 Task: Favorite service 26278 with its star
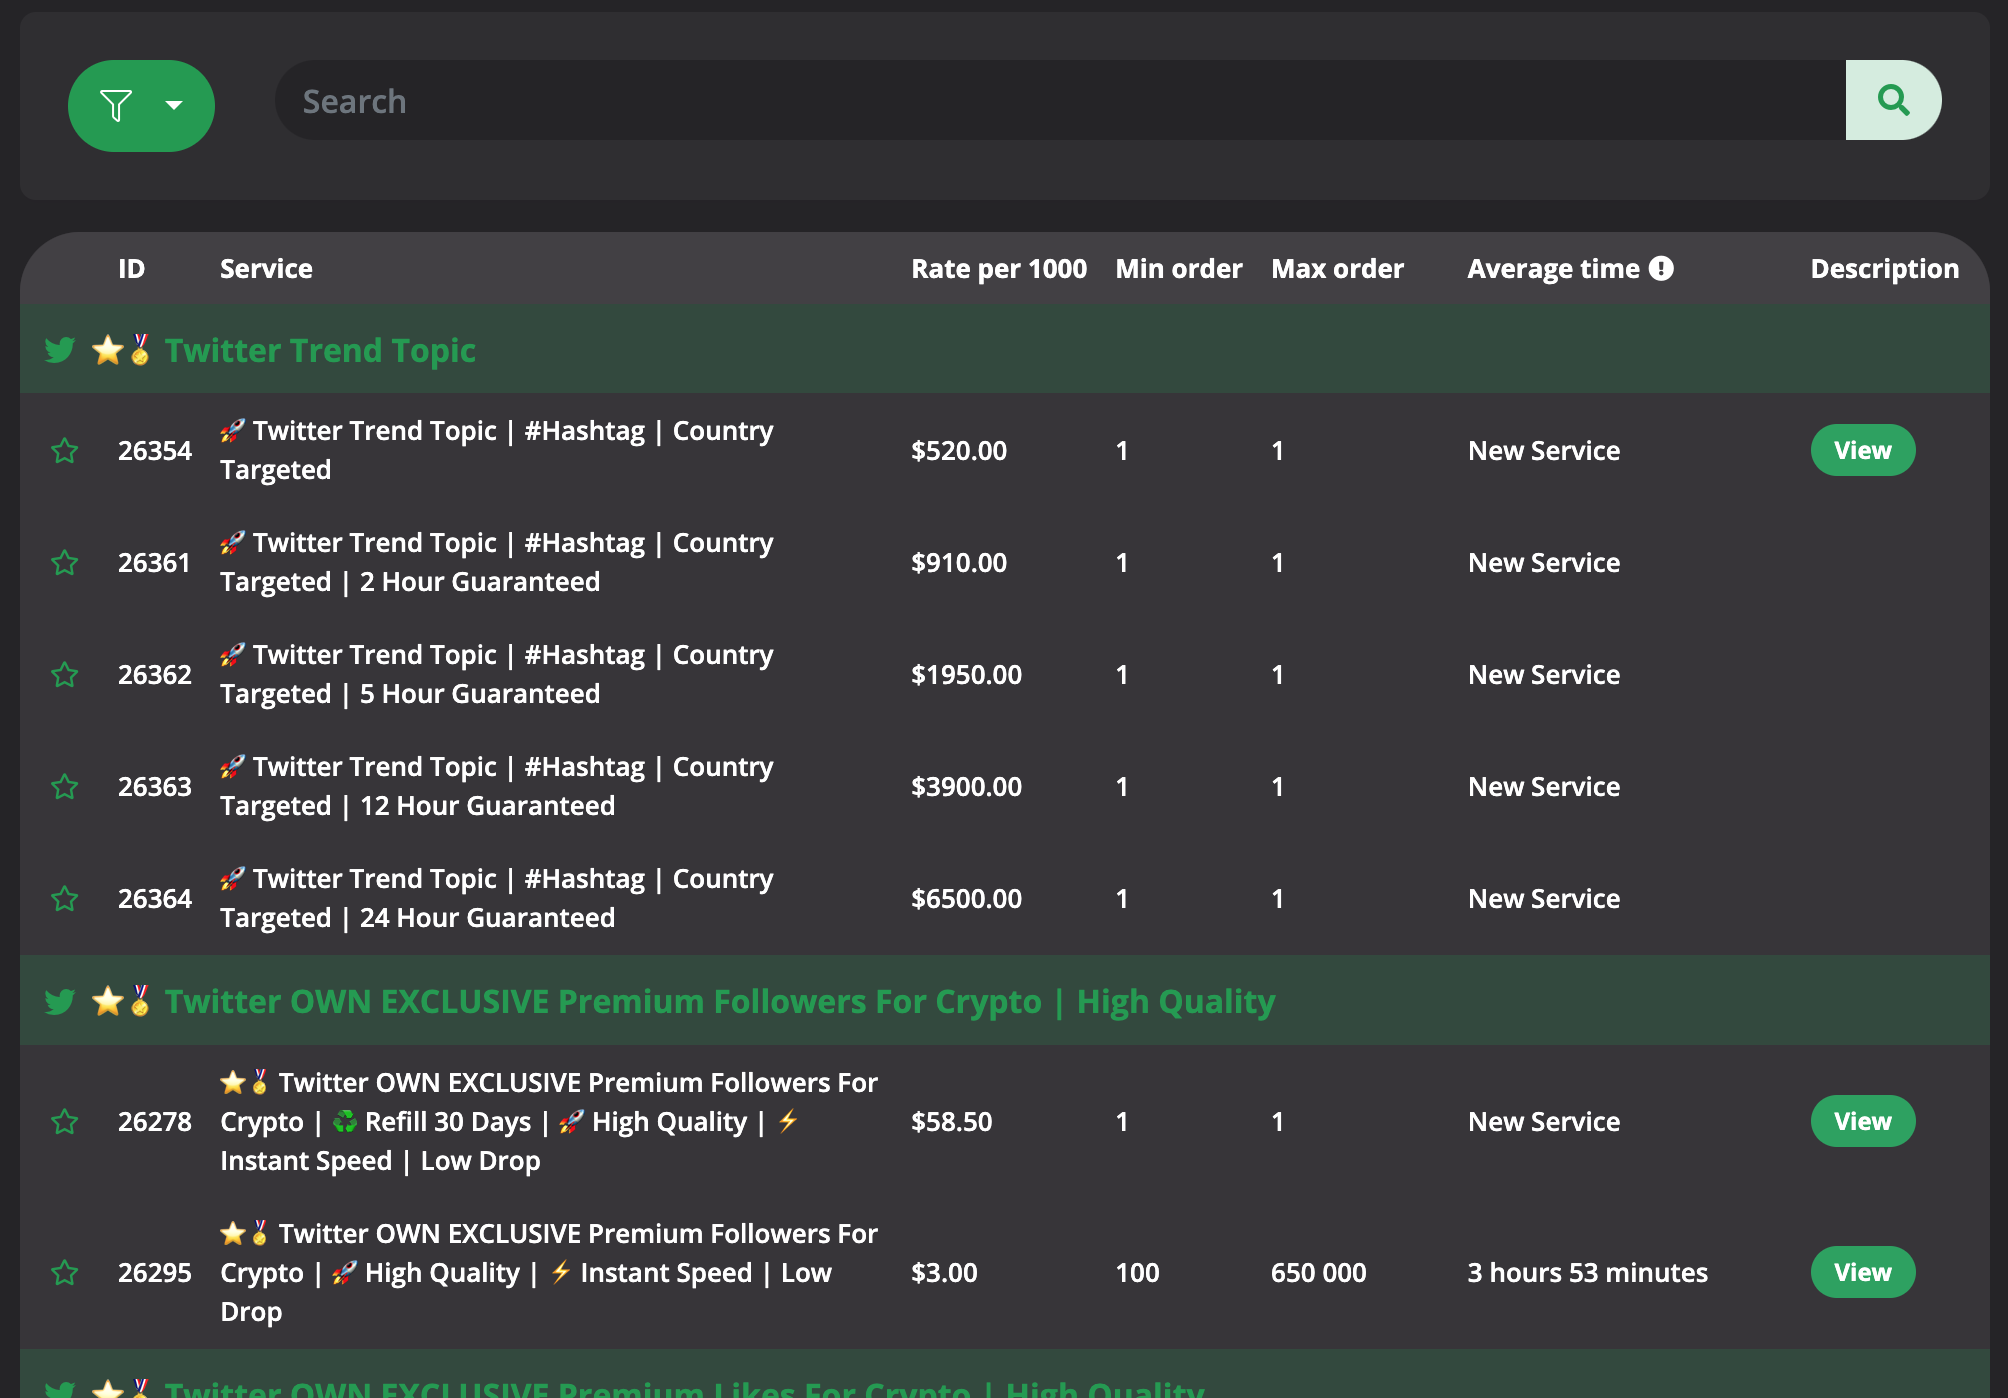tap(65, 1122)
